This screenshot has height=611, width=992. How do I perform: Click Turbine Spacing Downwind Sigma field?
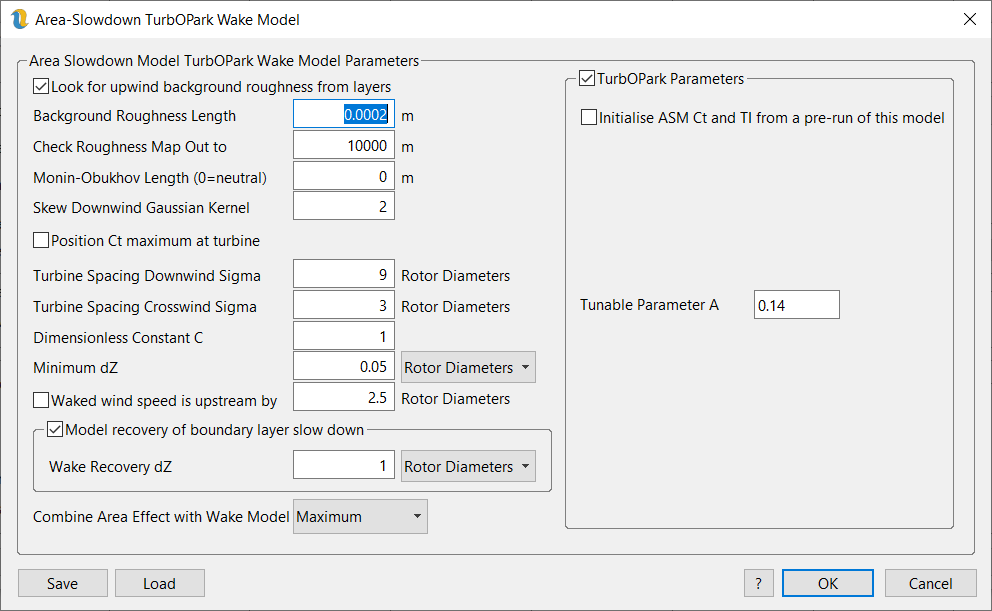[343, 275]
